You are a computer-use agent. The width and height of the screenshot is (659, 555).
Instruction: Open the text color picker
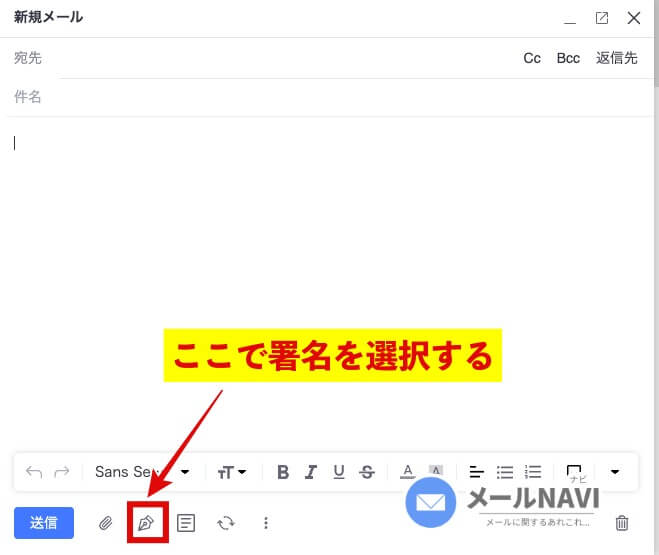tap(407, 471)
